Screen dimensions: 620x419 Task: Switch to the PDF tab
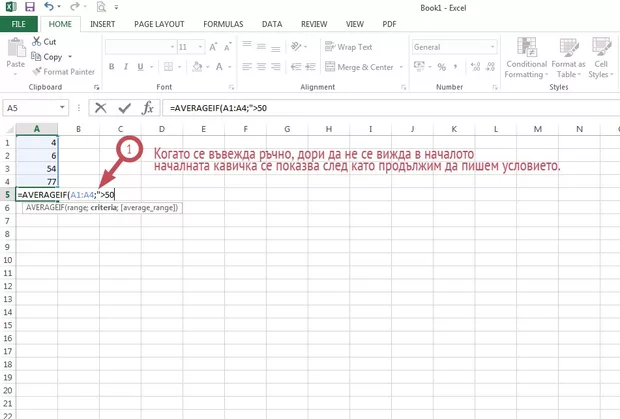click(389, 24)
